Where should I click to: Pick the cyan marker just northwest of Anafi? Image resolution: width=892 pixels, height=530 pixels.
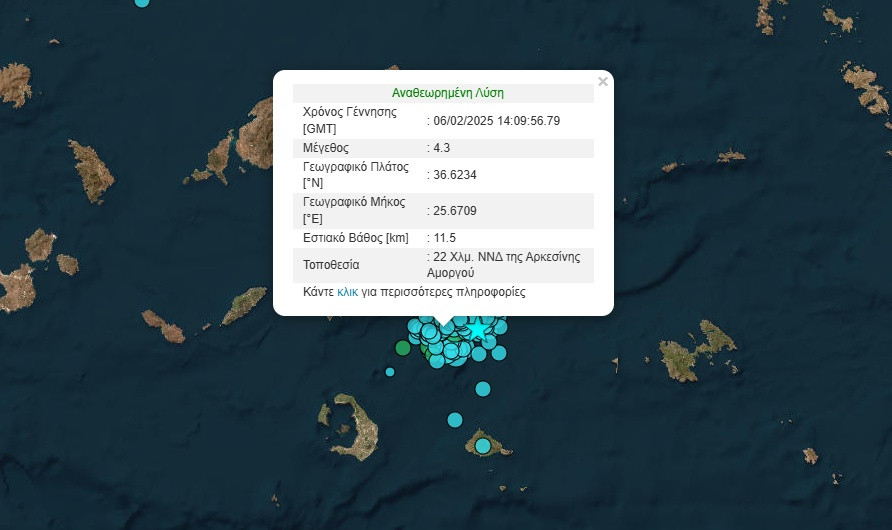pos(455,420)
